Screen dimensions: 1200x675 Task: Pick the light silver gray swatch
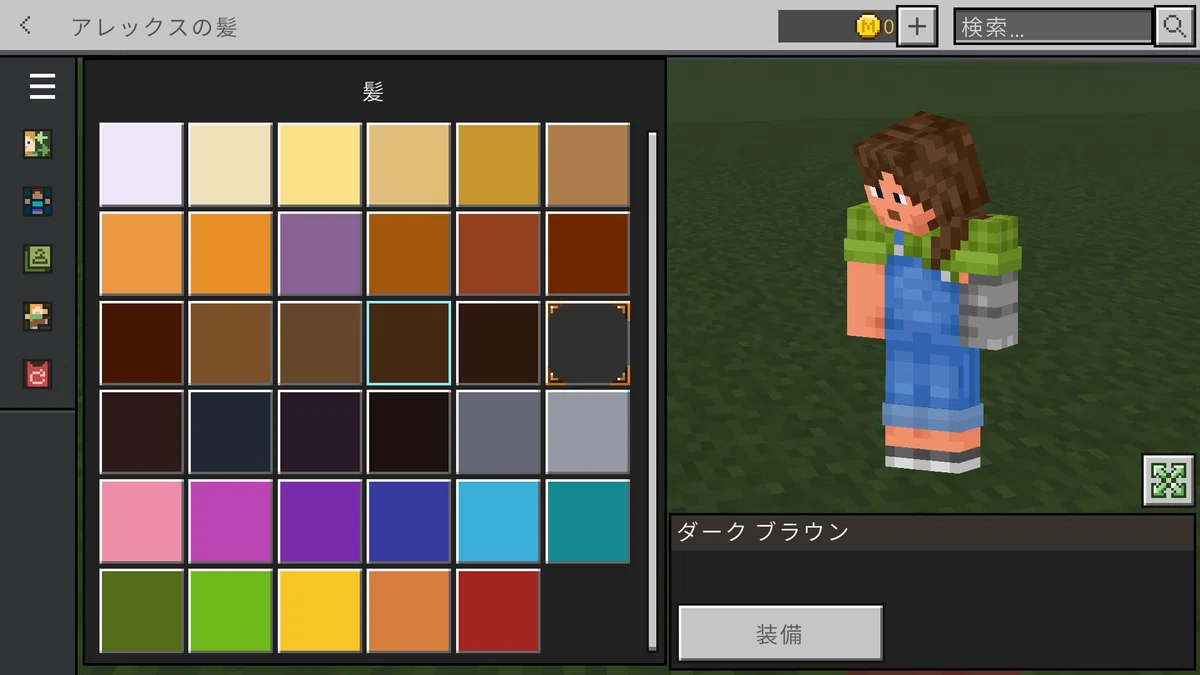pos(588,432)
